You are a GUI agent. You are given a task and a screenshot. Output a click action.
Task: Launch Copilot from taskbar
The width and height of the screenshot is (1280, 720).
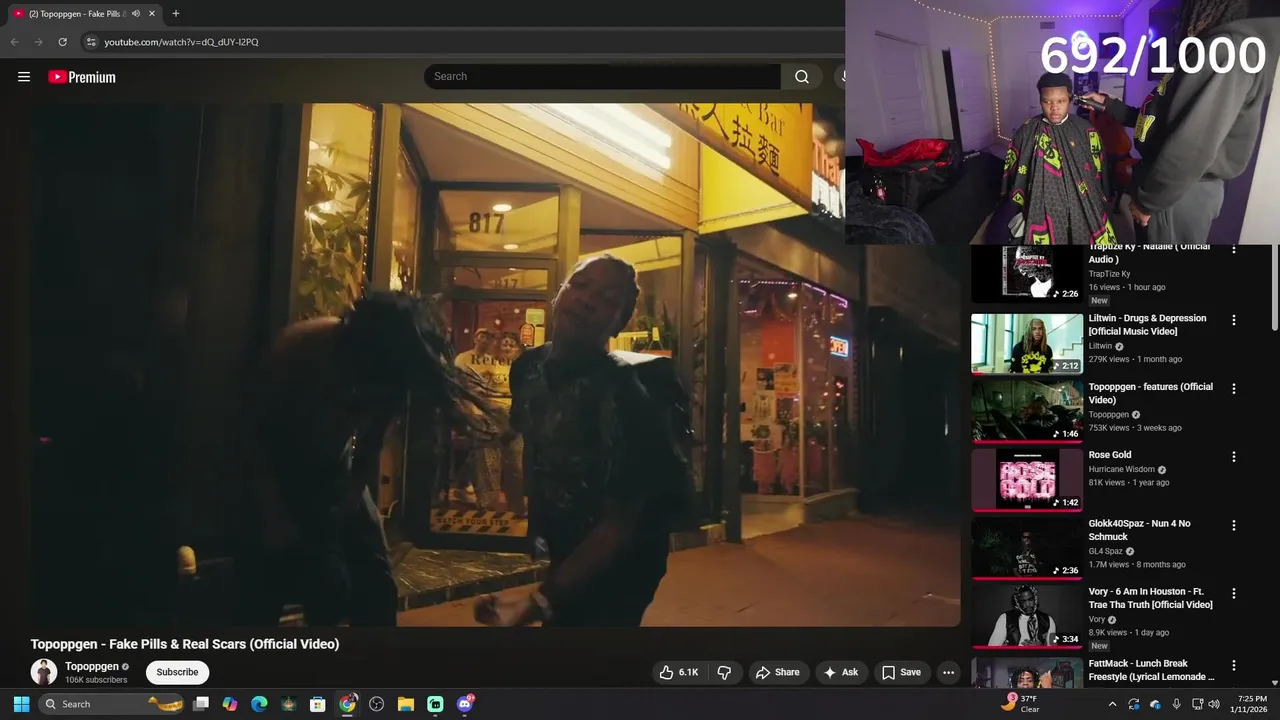click(x=230, y=704)
